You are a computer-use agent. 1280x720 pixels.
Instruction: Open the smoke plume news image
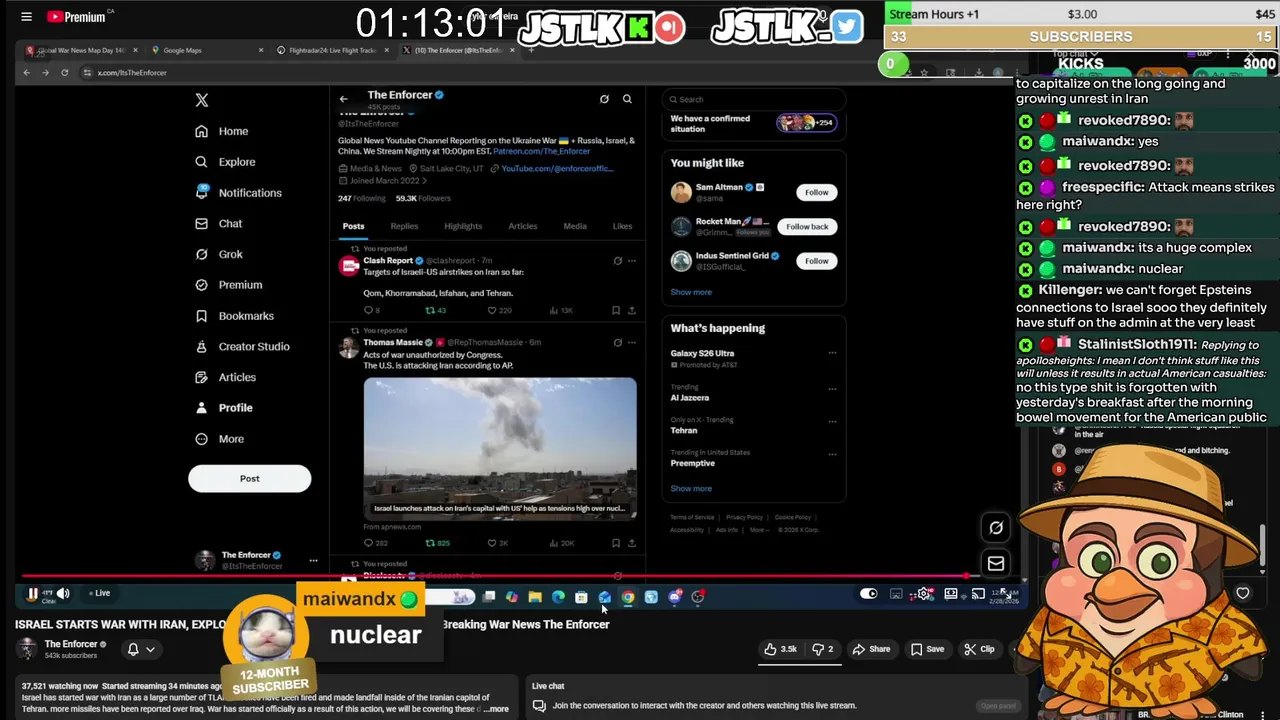pos(500,448)
